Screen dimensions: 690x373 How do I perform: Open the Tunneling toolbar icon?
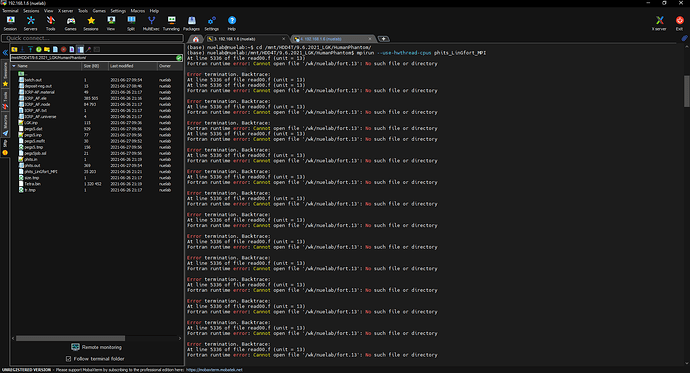171,23
